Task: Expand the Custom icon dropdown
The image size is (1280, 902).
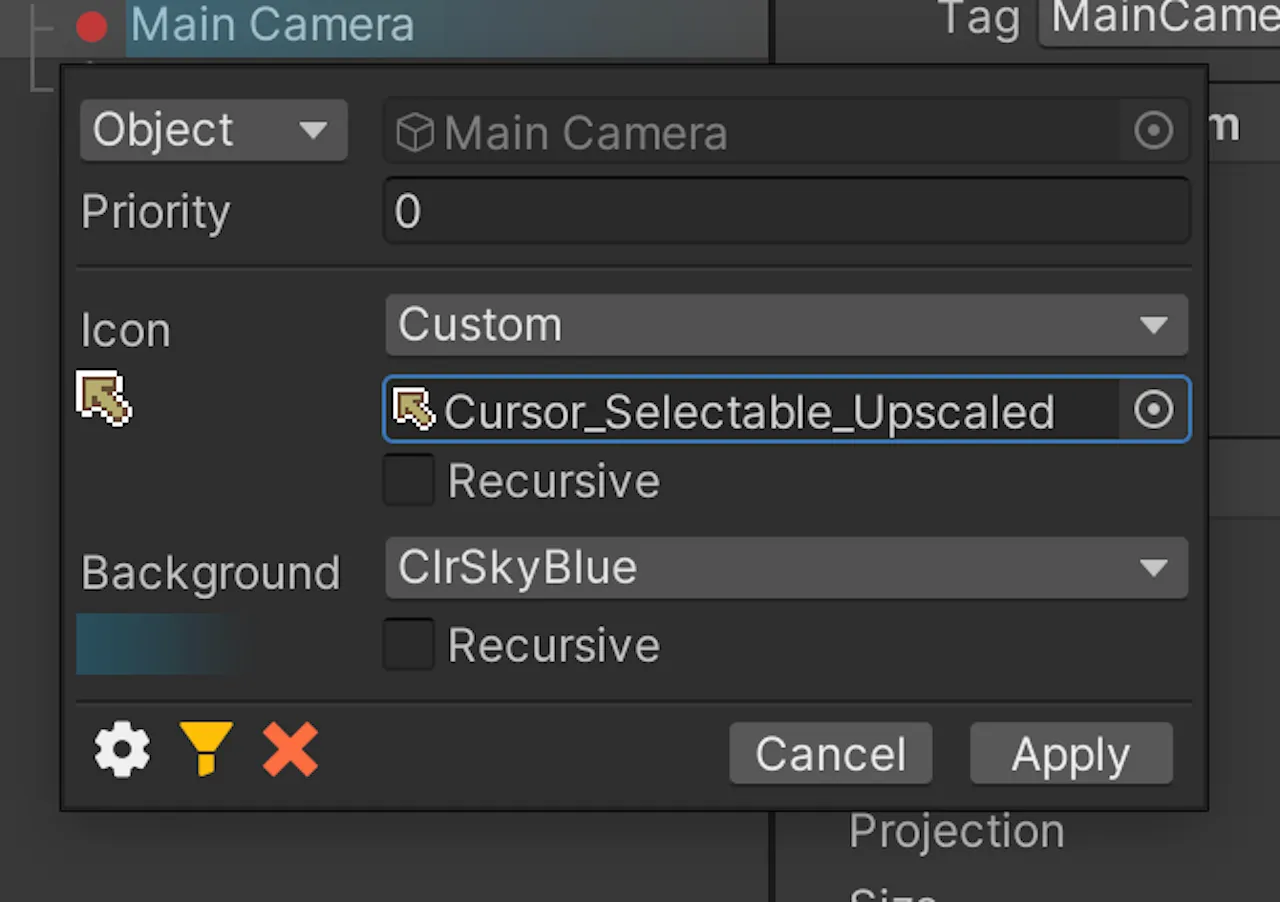Action: [787, 325]
